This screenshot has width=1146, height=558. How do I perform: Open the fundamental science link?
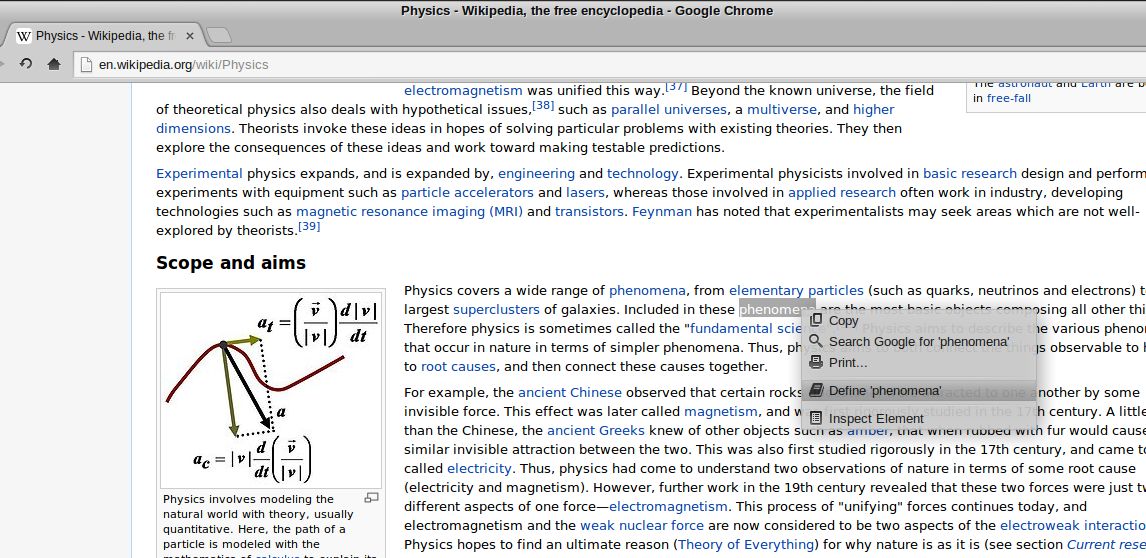pyautogui.click(x=748, y=328)
